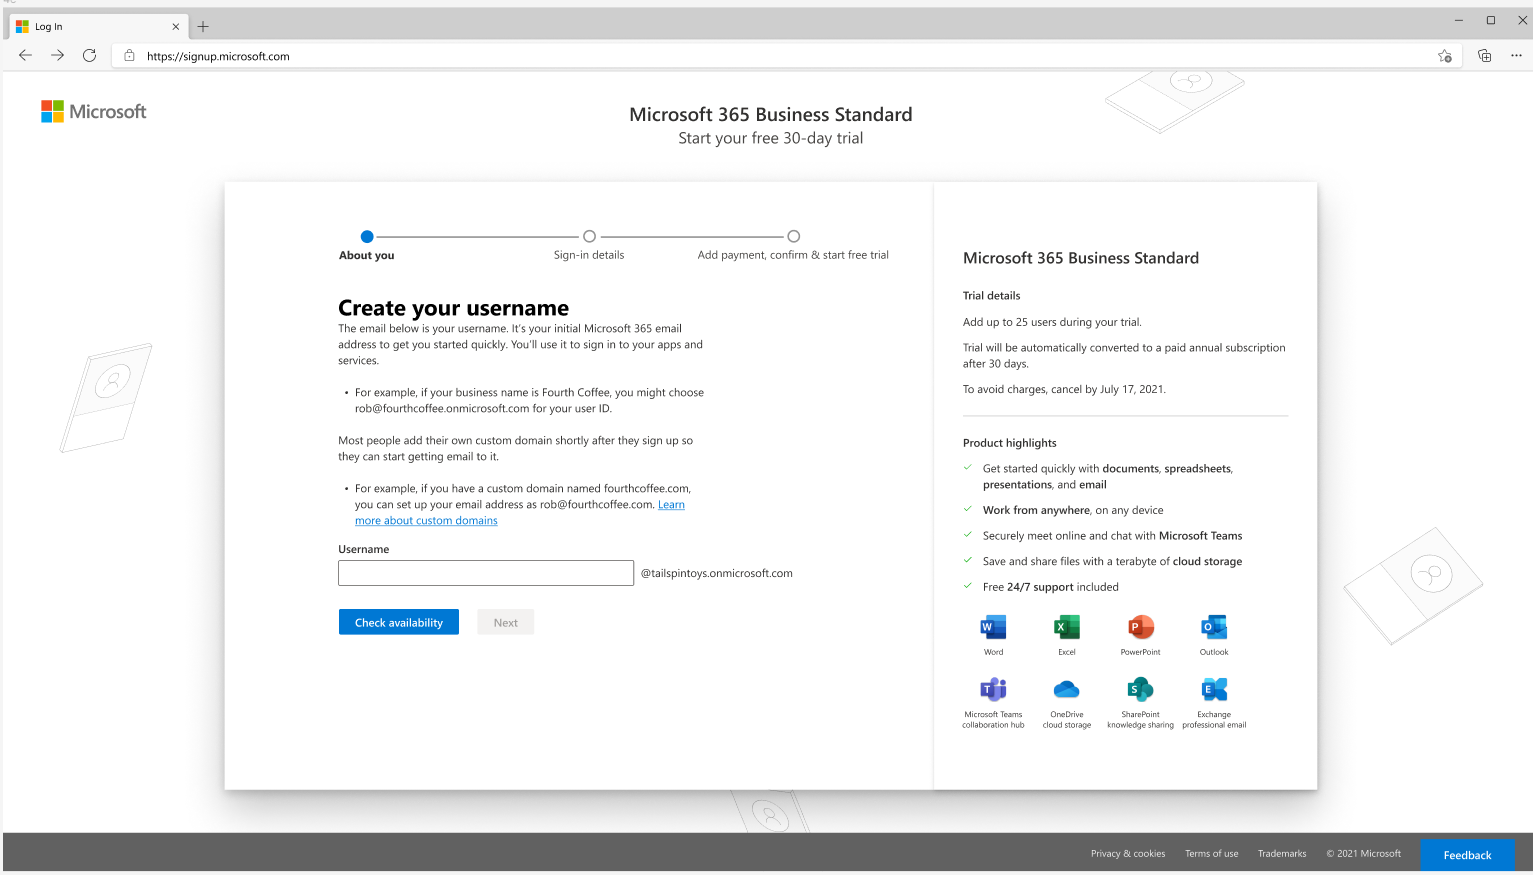
Task: Click the Microsoft logo at top left
Action: [94, 112]
